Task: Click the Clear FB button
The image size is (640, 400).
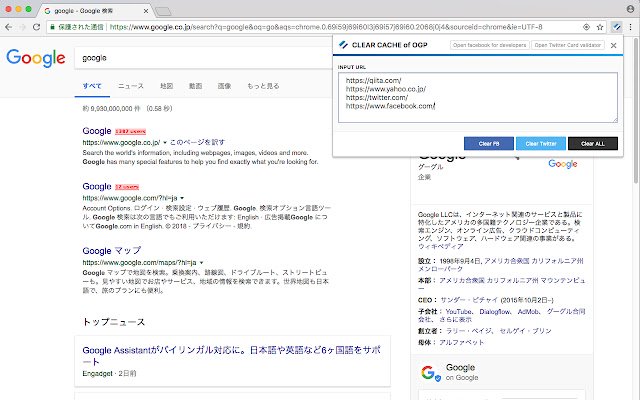Action: [489, 144]
